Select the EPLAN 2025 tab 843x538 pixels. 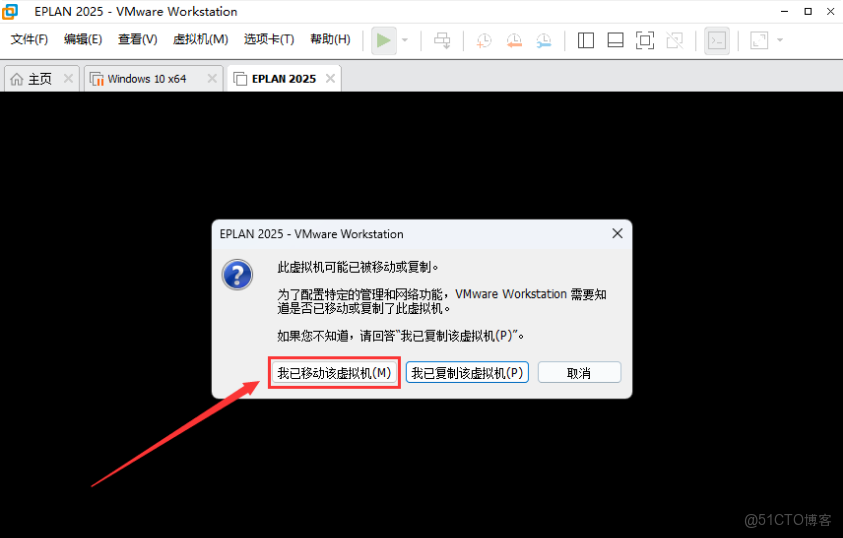[x=284, y=79]
